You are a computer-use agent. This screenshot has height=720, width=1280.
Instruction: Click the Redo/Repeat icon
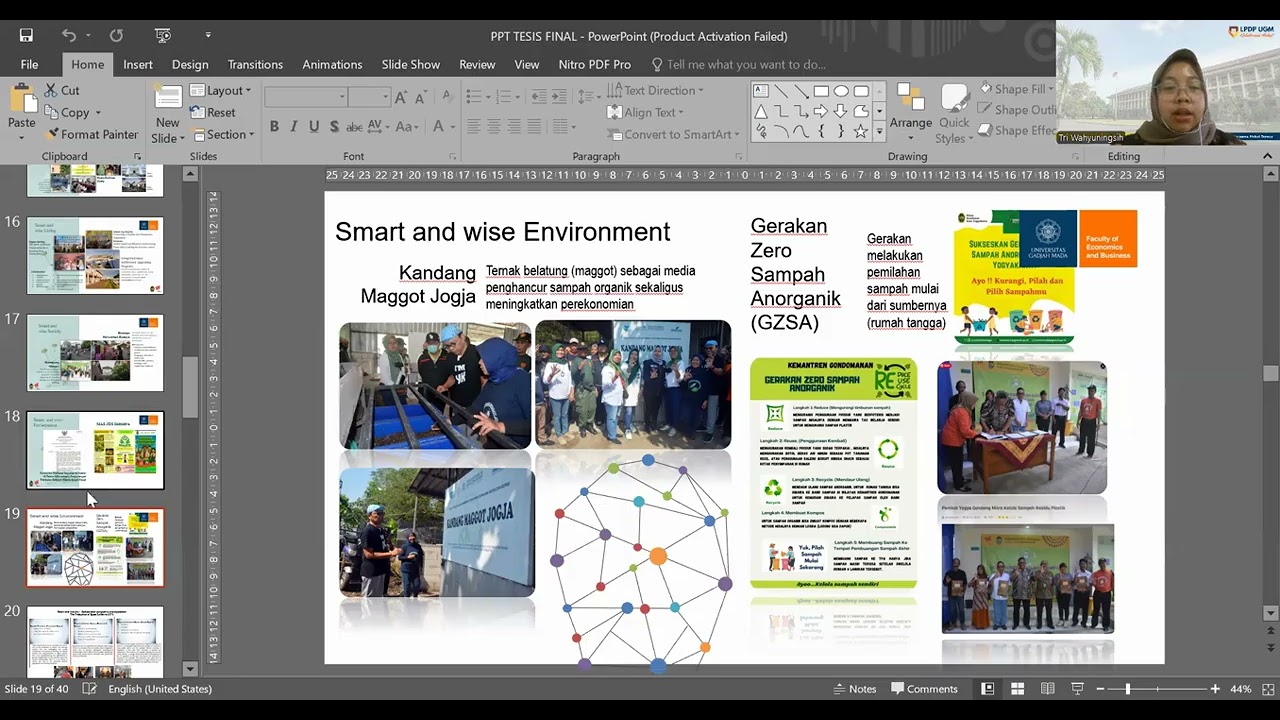pyautogui.click(x=116, y=35)
